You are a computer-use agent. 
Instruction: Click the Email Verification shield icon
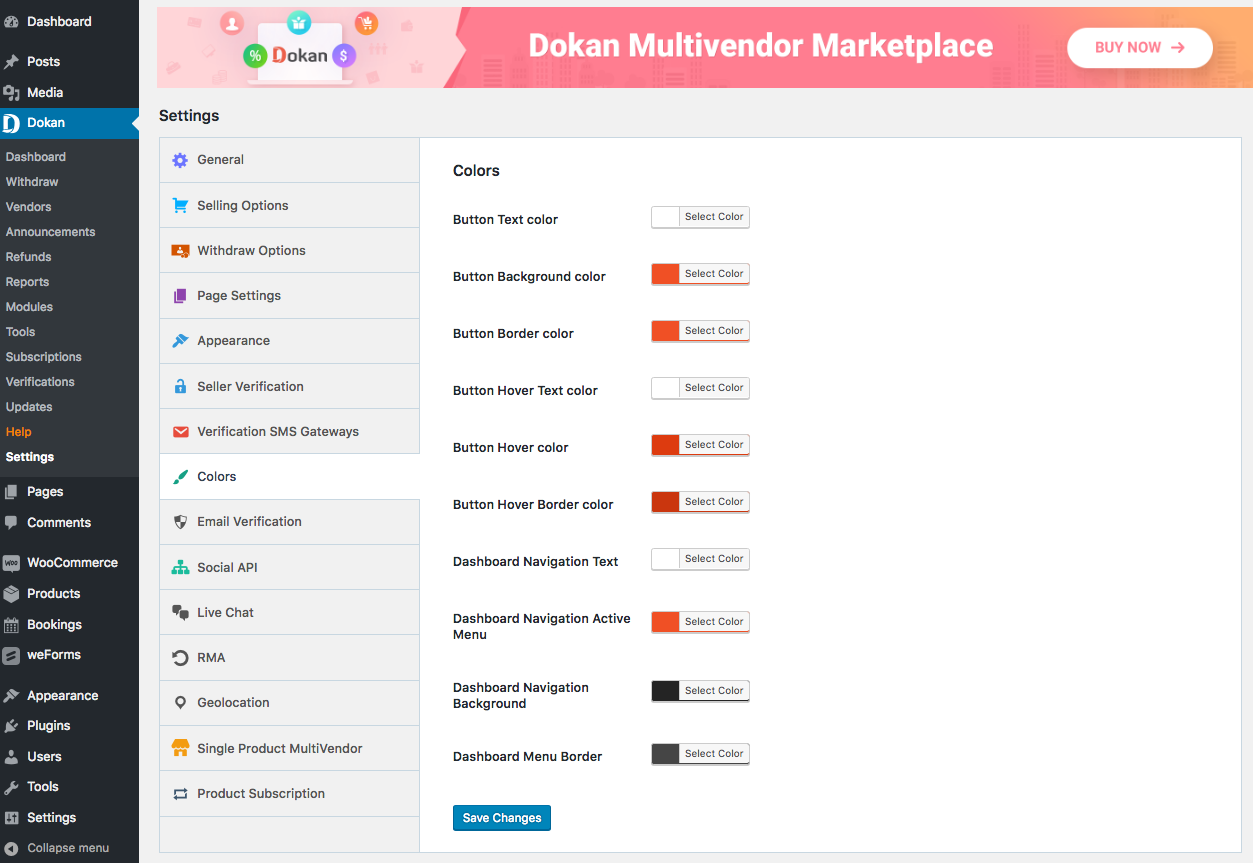click(180, 522)
